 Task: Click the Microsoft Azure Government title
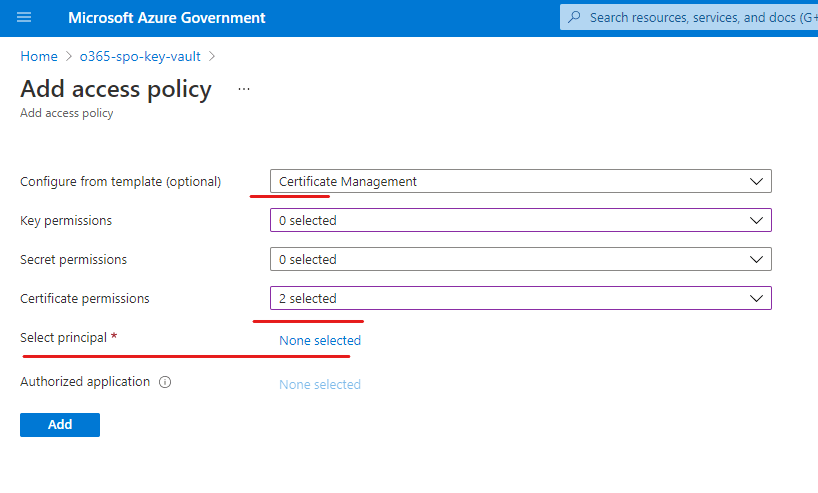(x=167, y=18)
